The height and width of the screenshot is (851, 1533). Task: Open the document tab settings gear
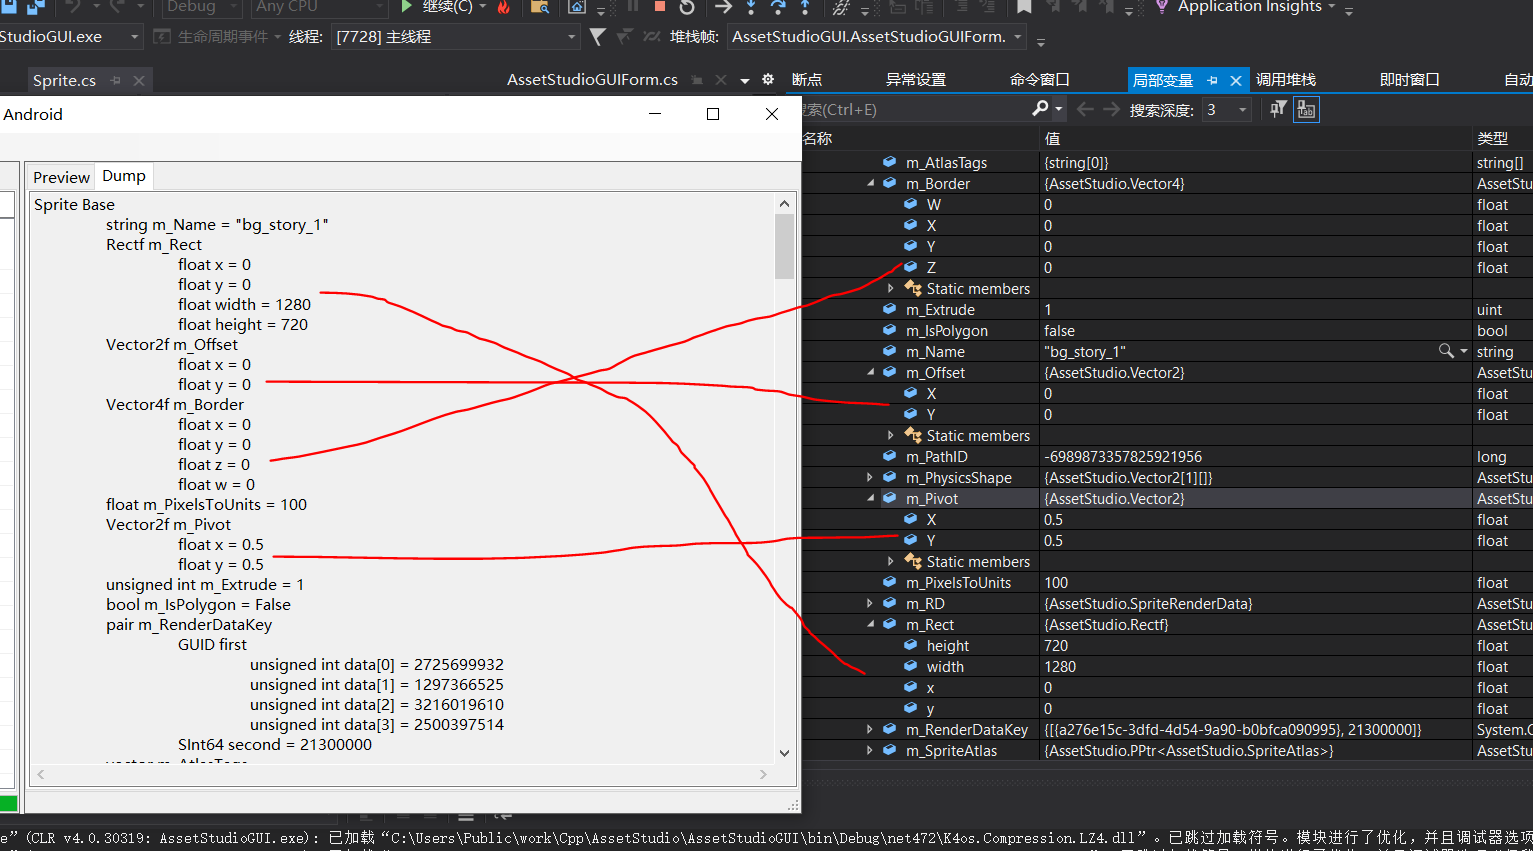click(x=768, y=80)
